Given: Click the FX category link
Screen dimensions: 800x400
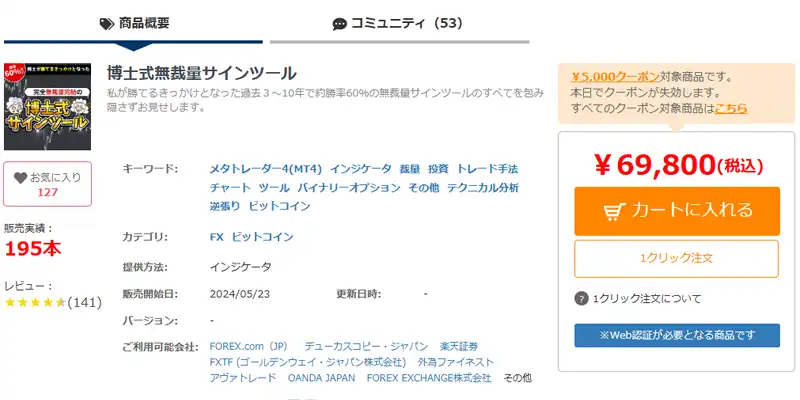Looking at the screenshot, I should pos(217,237).
